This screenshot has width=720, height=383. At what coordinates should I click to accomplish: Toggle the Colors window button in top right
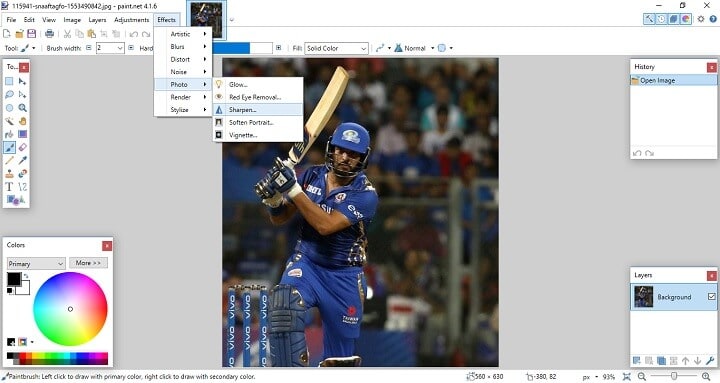686,19
